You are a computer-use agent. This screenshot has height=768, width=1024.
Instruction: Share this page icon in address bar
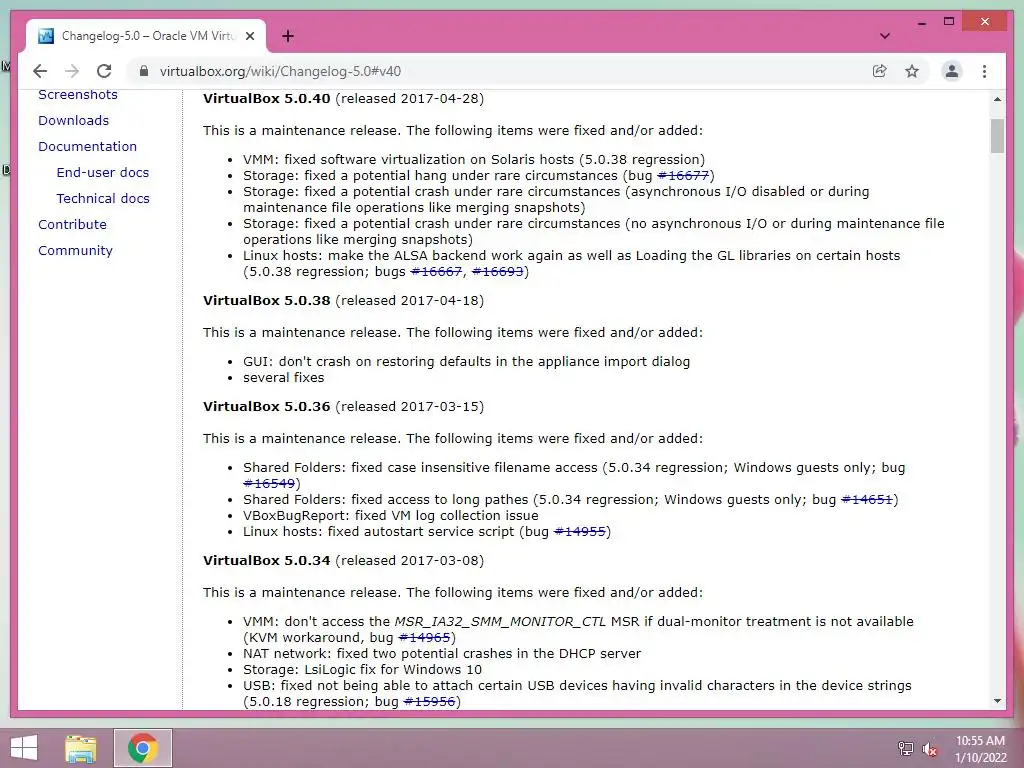tap(880, 71)
